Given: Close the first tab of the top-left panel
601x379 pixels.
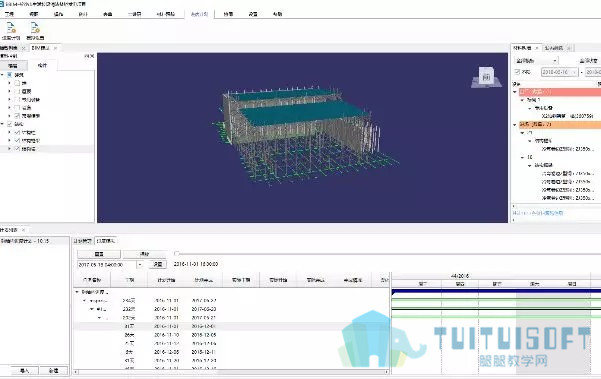Looking at the screenshot, I should 24,48.
